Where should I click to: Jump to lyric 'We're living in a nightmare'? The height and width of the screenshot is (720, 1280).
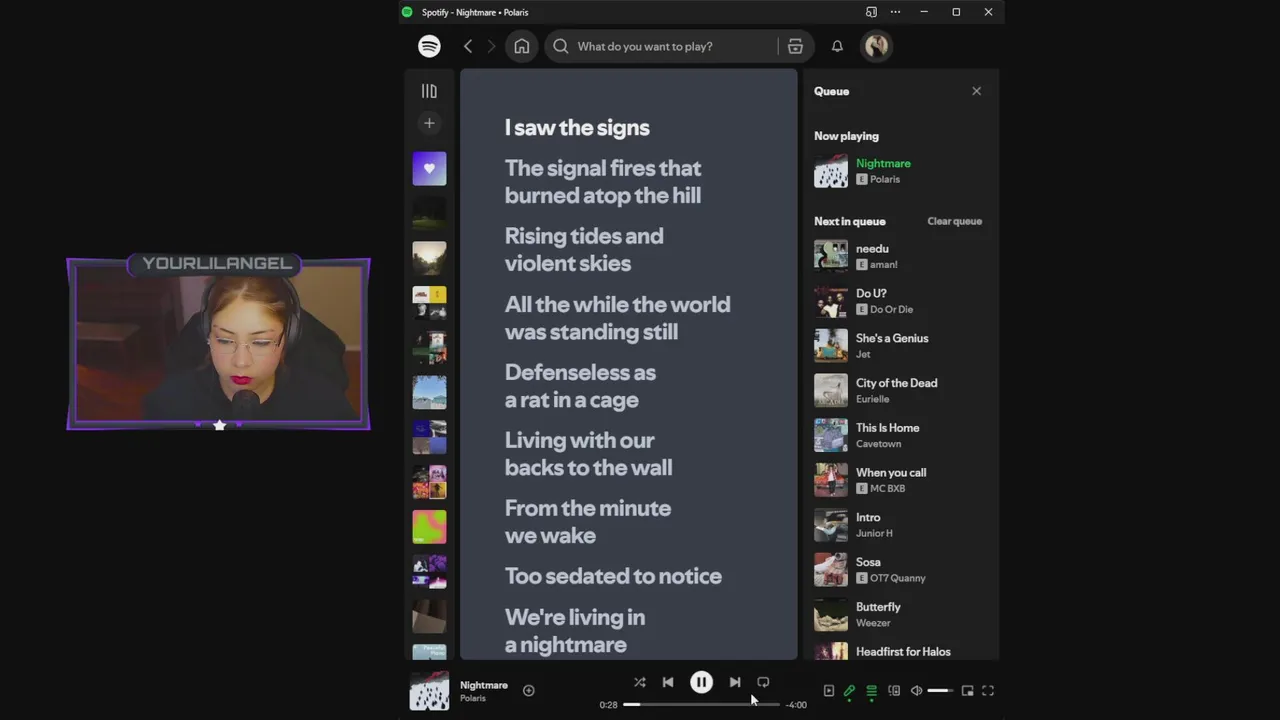click(x=575, y=631)
